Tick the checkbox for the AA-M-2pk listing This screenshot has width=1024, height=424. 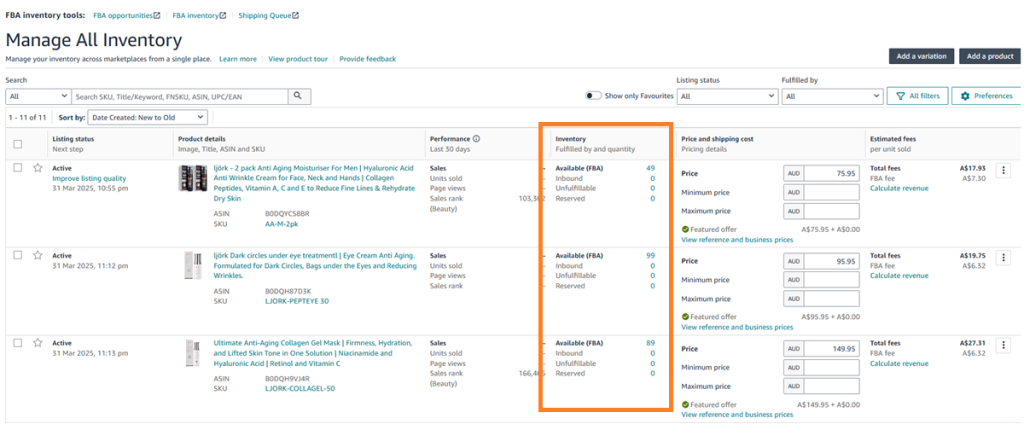pyautogui.click(x=18, y=168)
